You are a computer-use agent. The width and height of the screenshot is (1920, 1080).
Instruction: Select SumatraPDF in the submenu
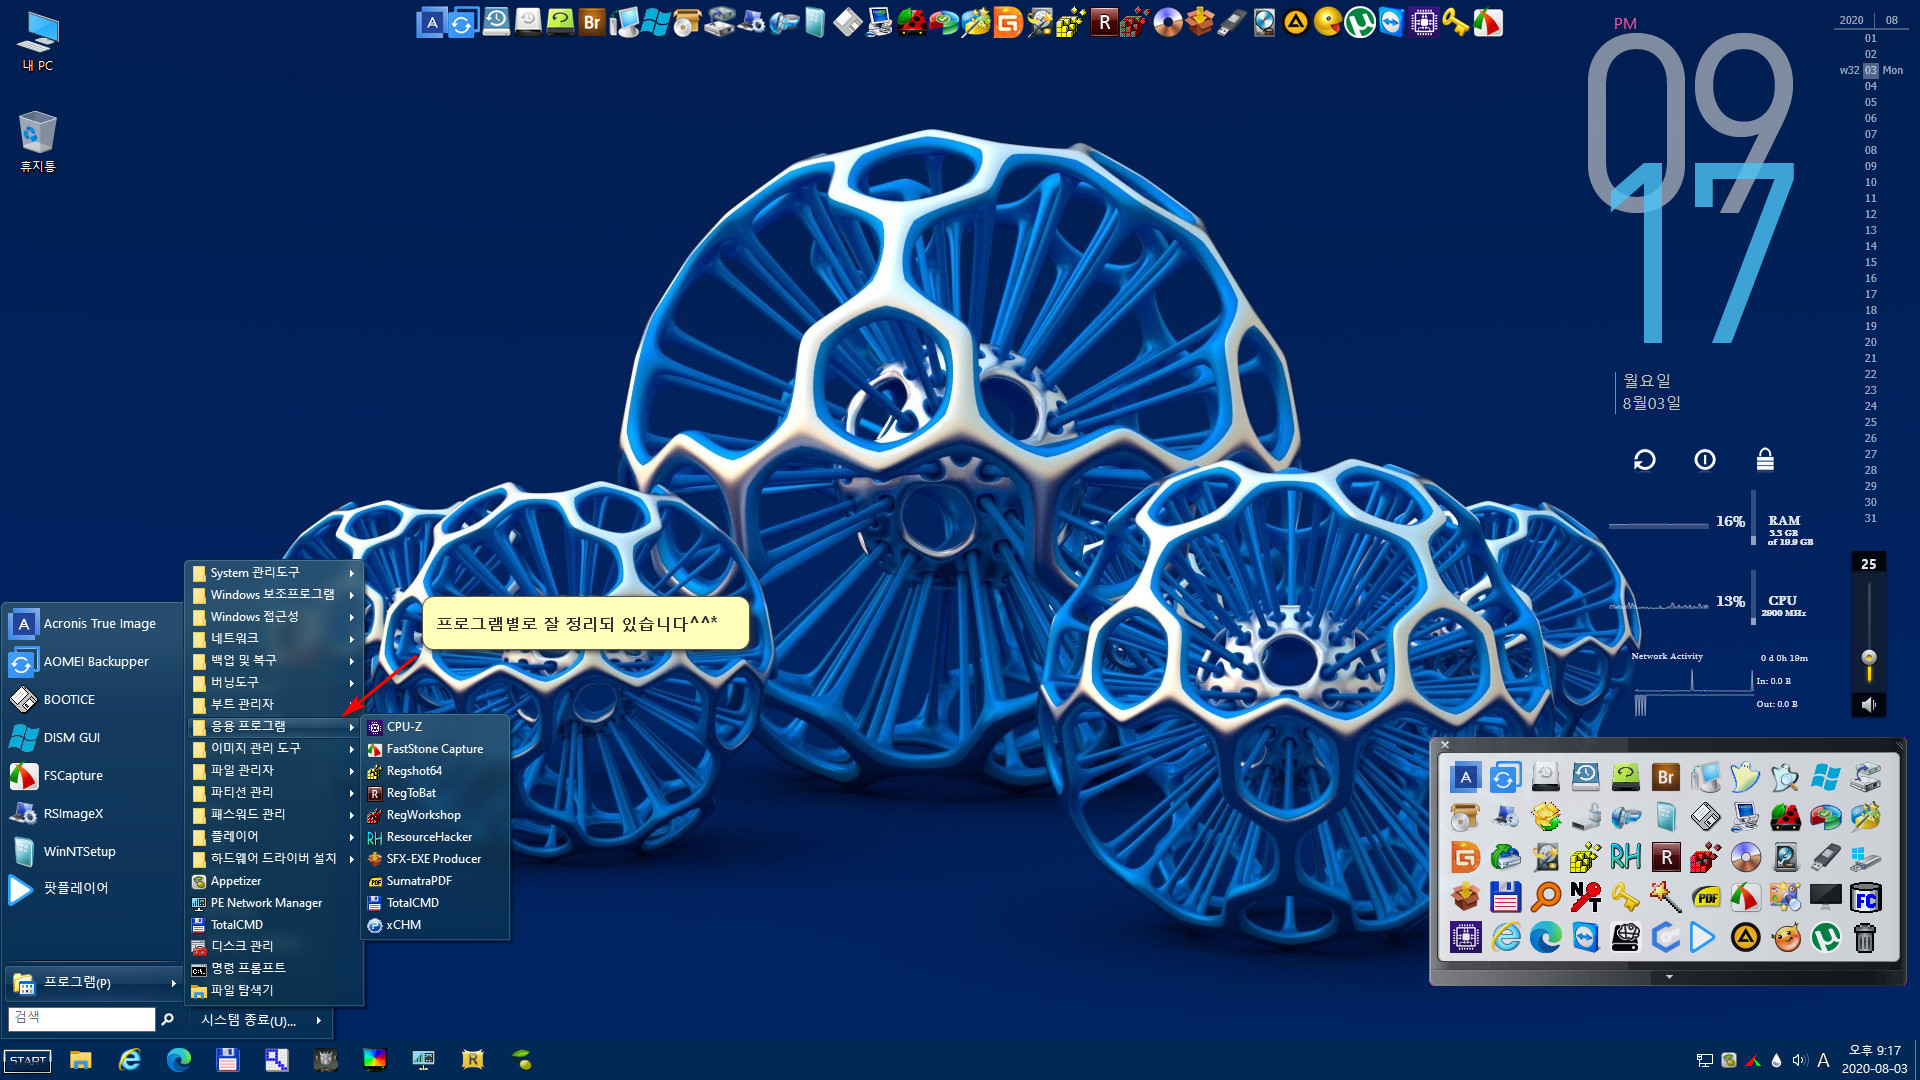(x=435, y=881)
